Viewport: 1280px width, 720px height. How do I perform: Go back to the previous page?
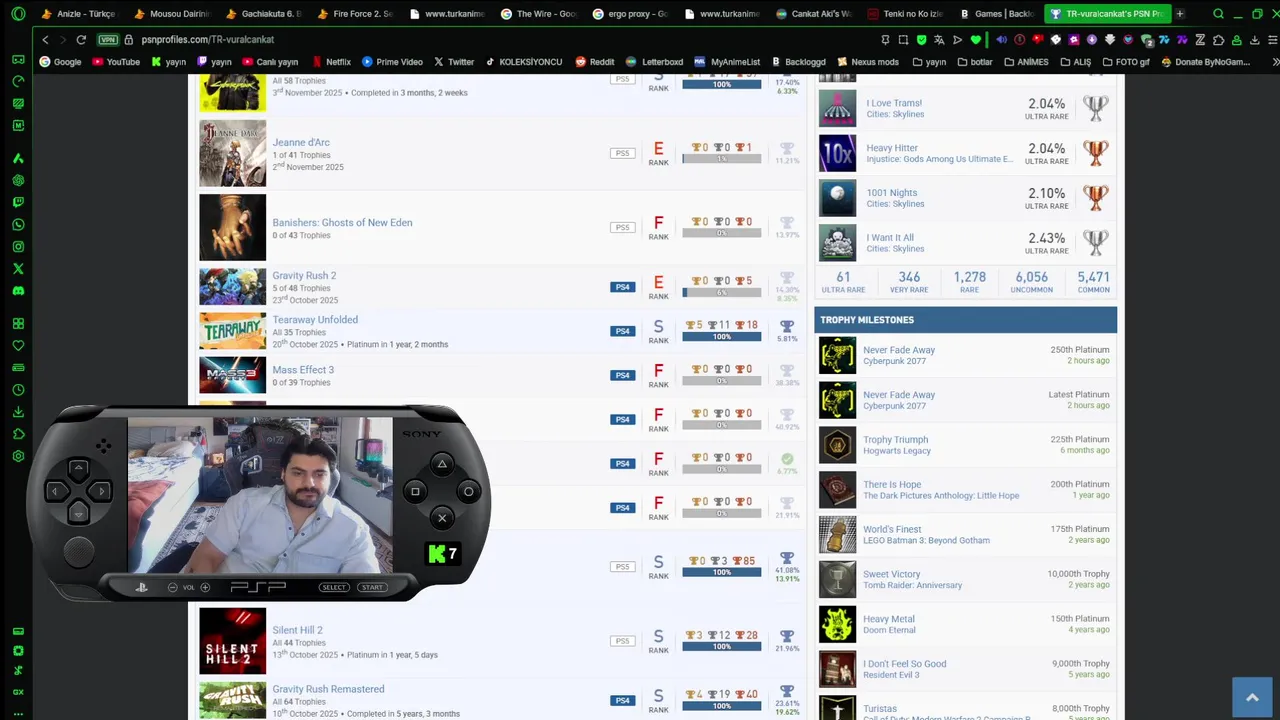tap(45, 40)
